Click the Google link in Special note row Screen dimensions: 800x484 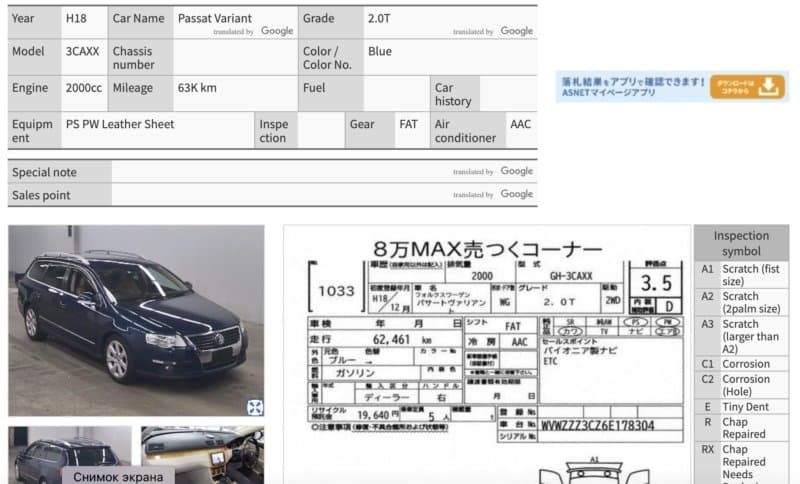[517, 171]
